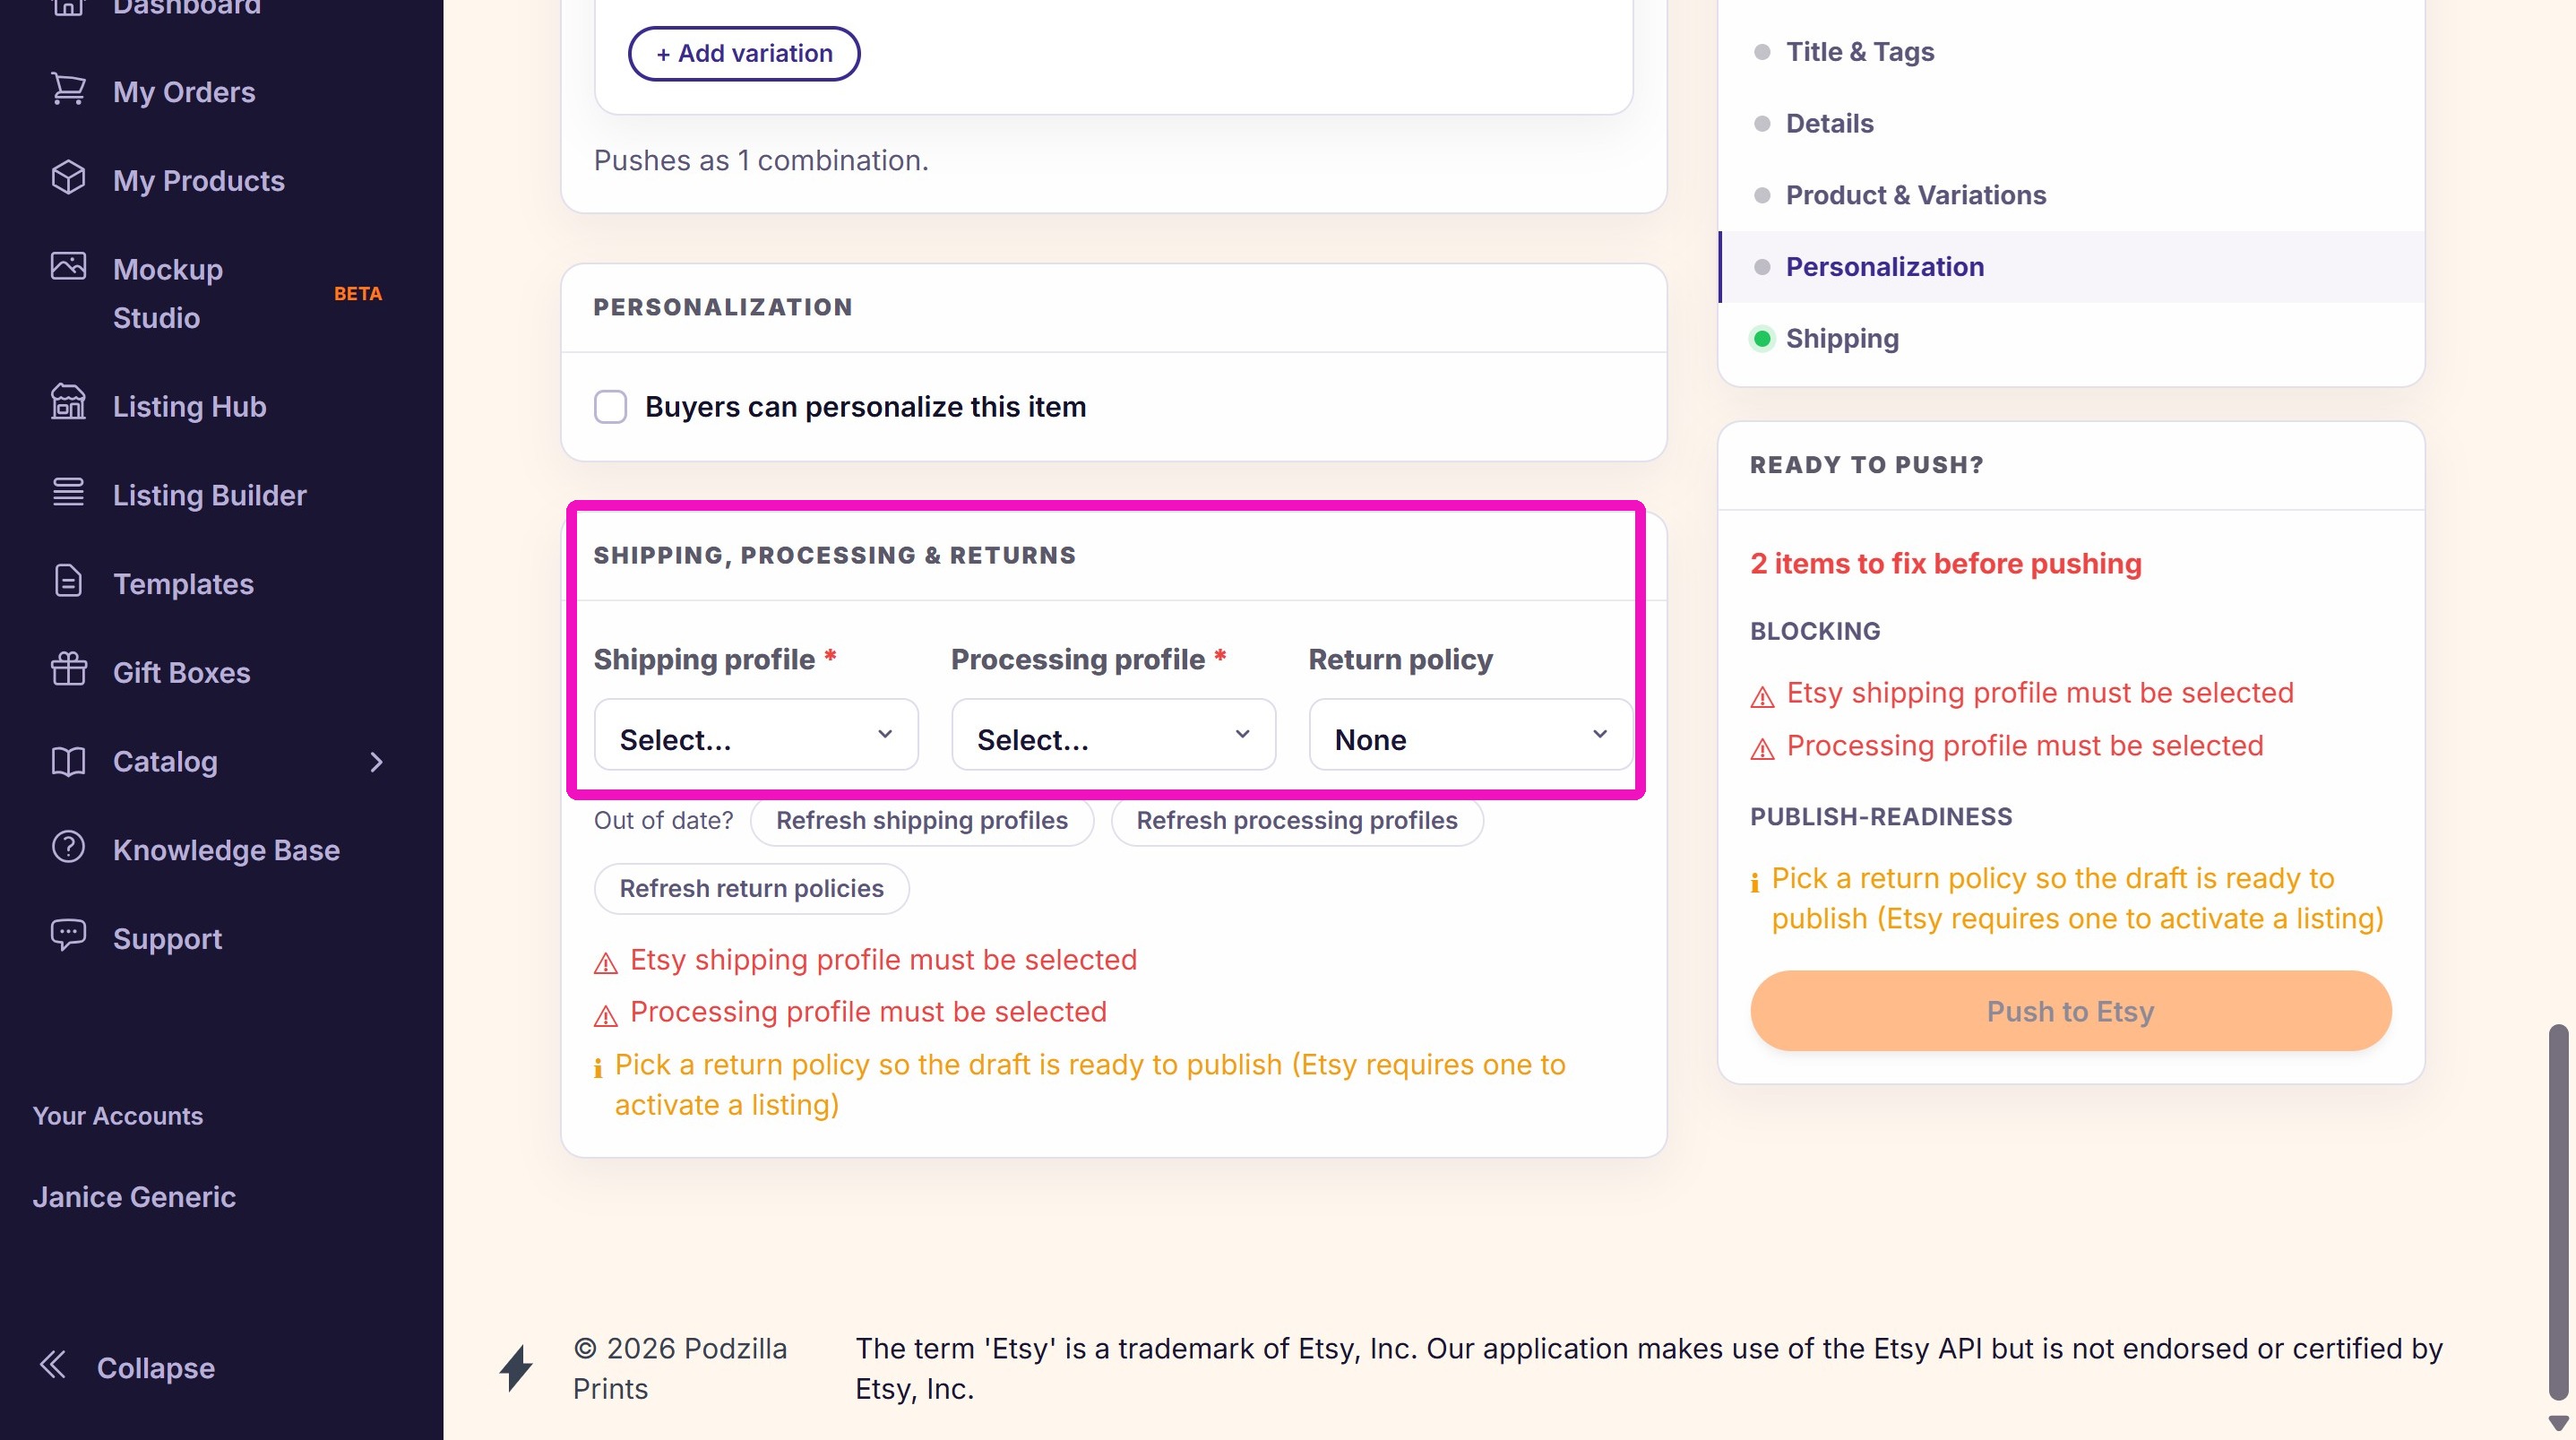Open the Return policy dropdown
The image size is (2576, 1440).
click(1470, 735)
